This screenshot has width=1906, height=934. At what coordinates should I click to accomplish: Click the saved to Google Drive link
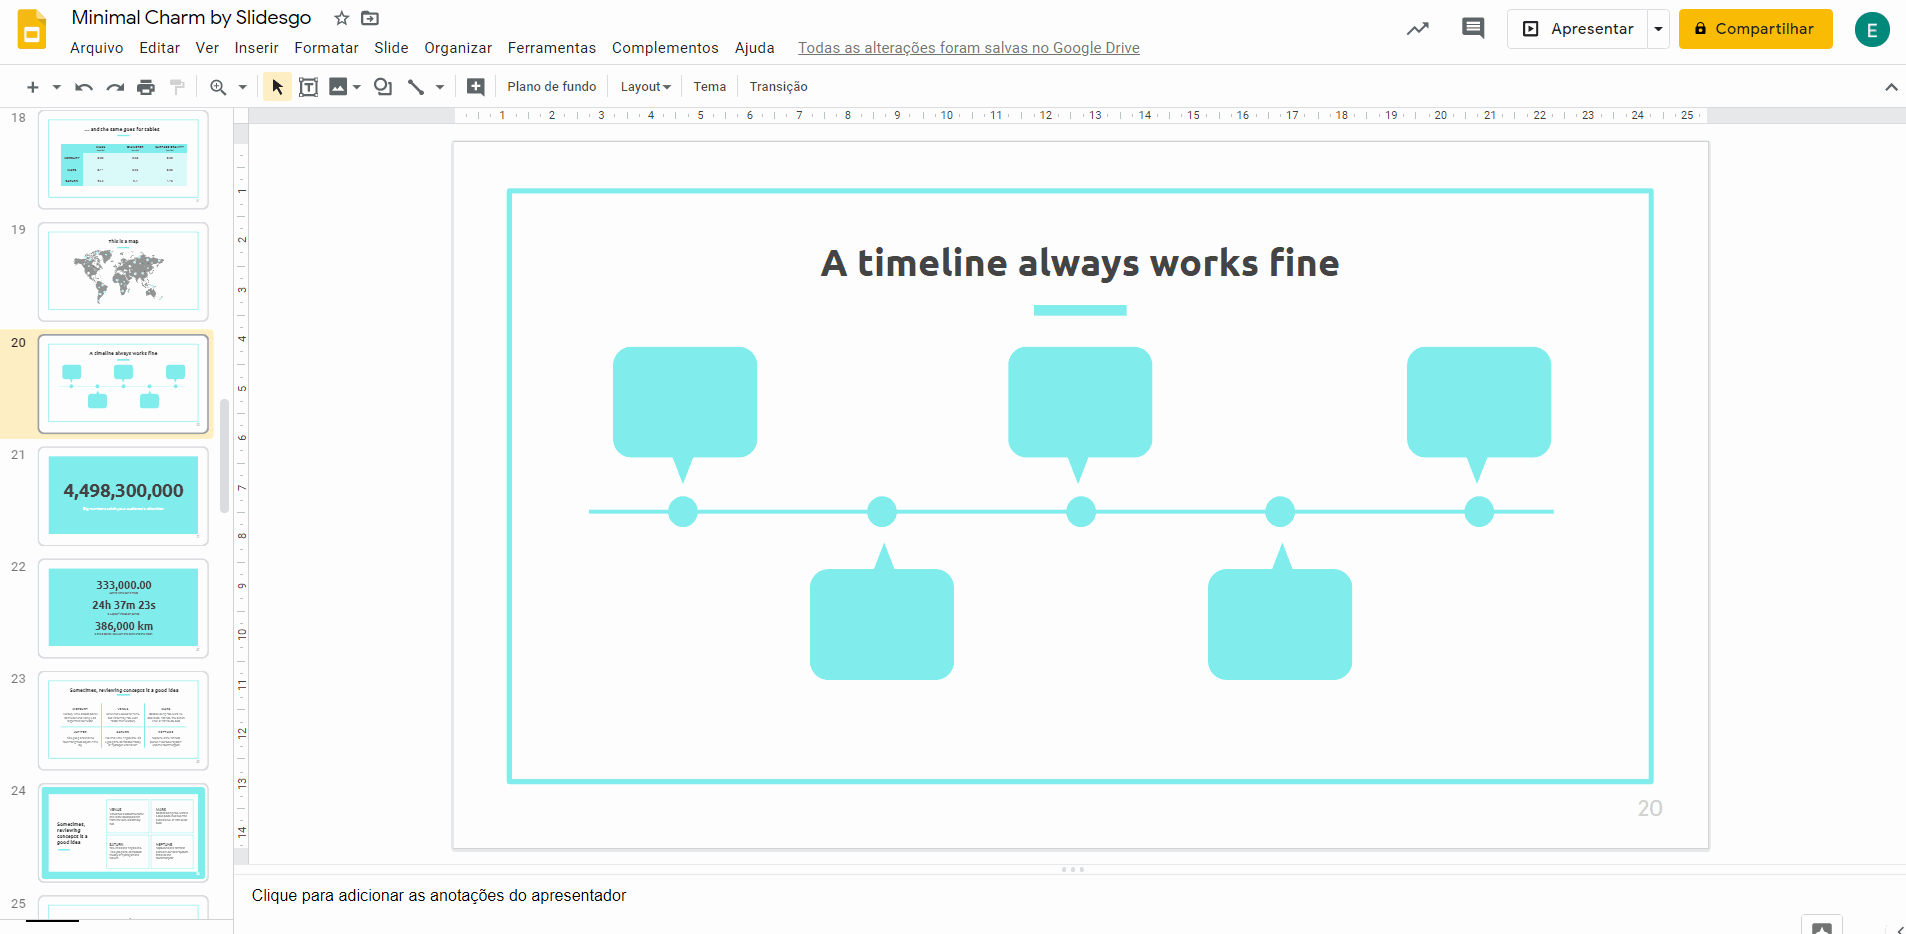pos(969,48)
